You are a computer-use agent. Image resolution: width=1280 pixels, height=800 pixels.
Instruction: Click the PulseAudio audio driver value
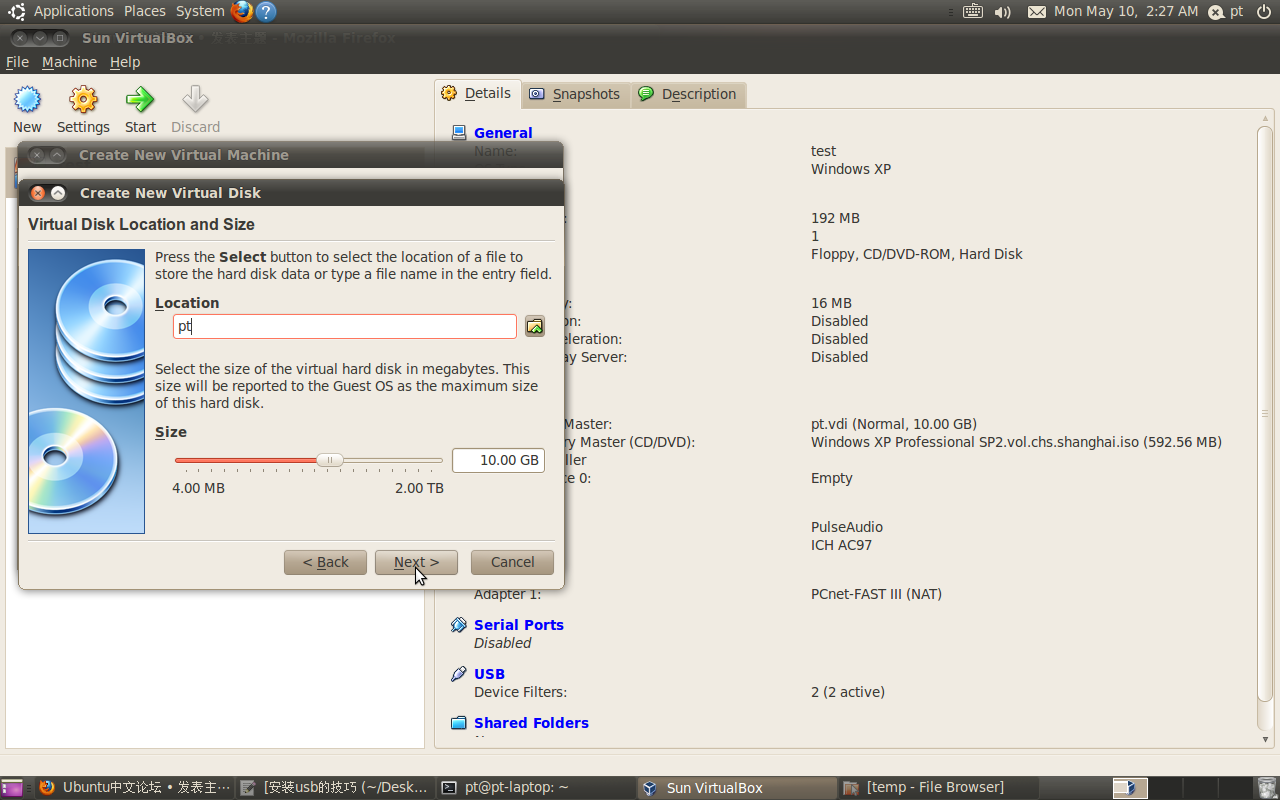(847, 527)
